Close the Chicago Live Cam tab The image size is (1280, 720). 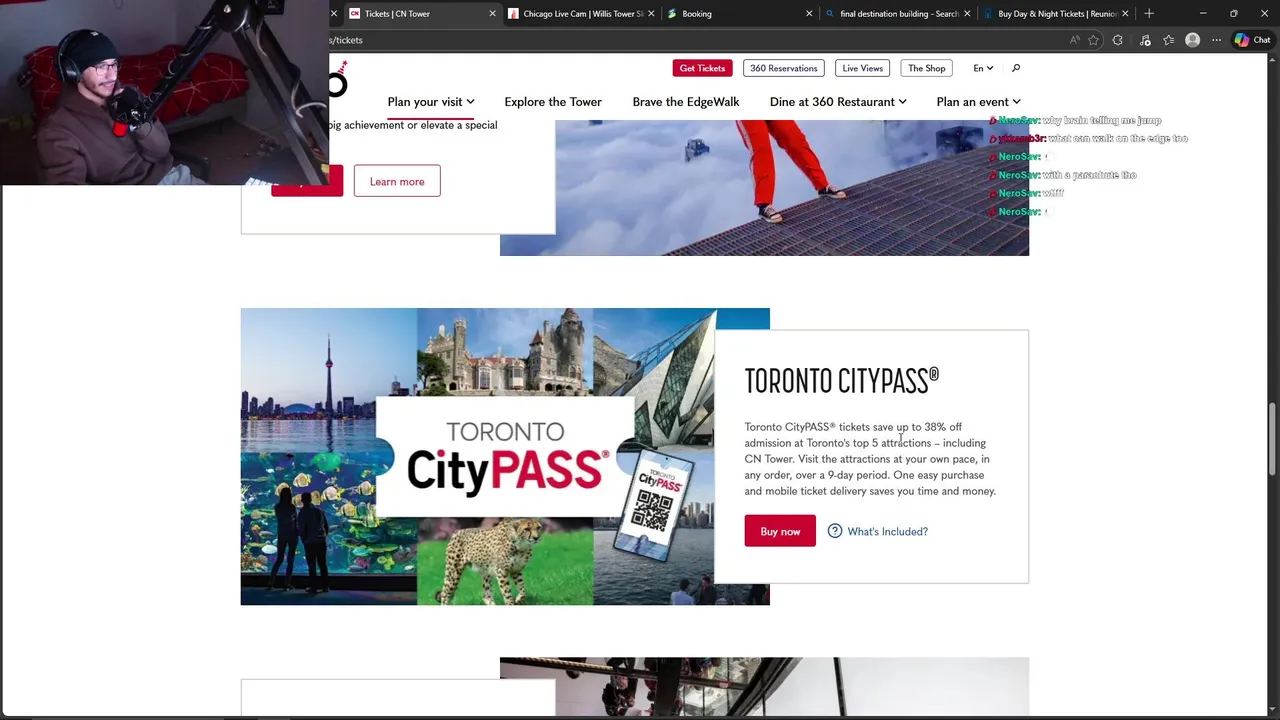coord(651,14)
